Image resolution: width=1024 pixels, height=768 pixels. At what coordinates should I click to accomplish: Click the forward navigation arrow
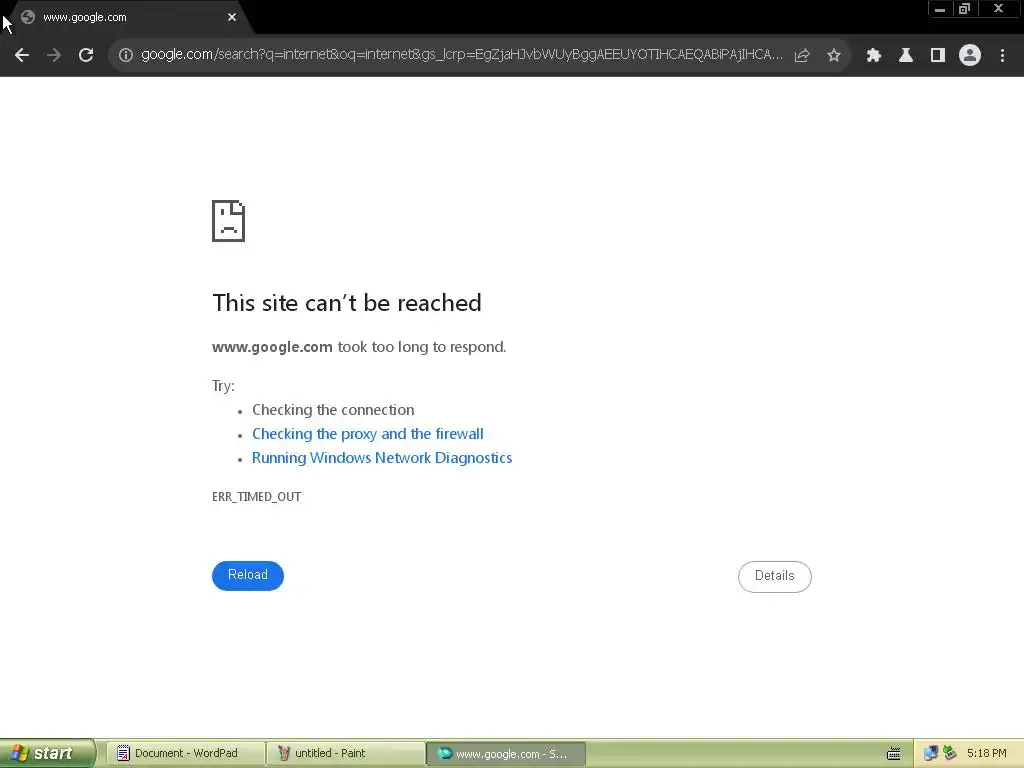pyautogui.click(x=54, y=56)
